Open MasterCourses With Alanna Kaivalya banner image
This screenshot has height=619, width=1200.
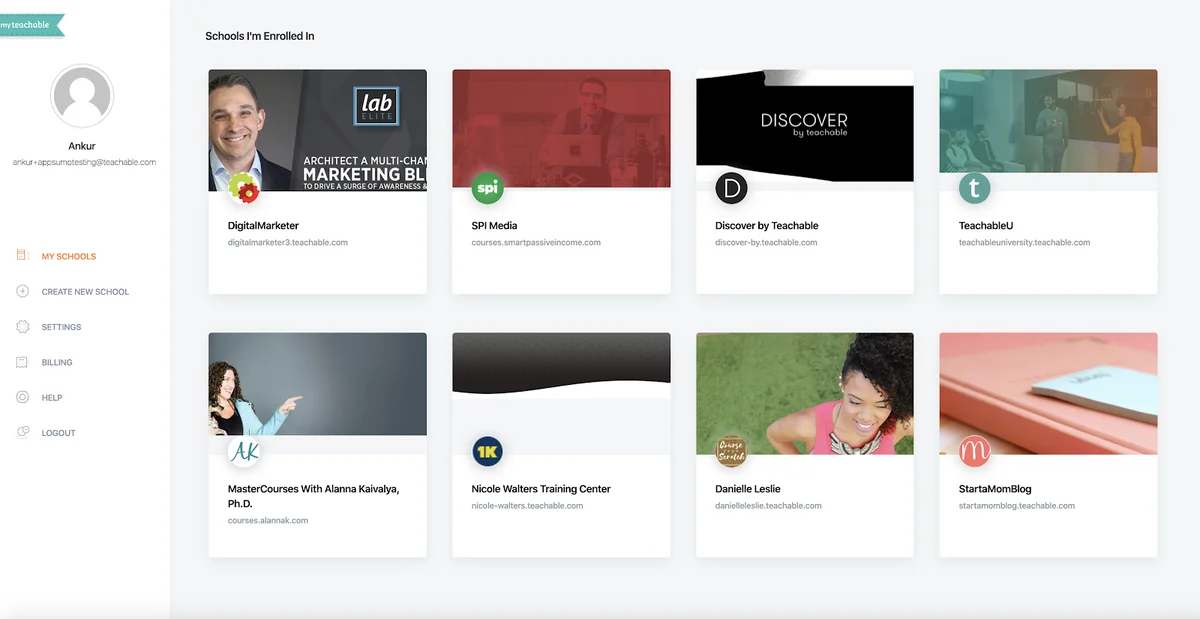pos(317,384)
